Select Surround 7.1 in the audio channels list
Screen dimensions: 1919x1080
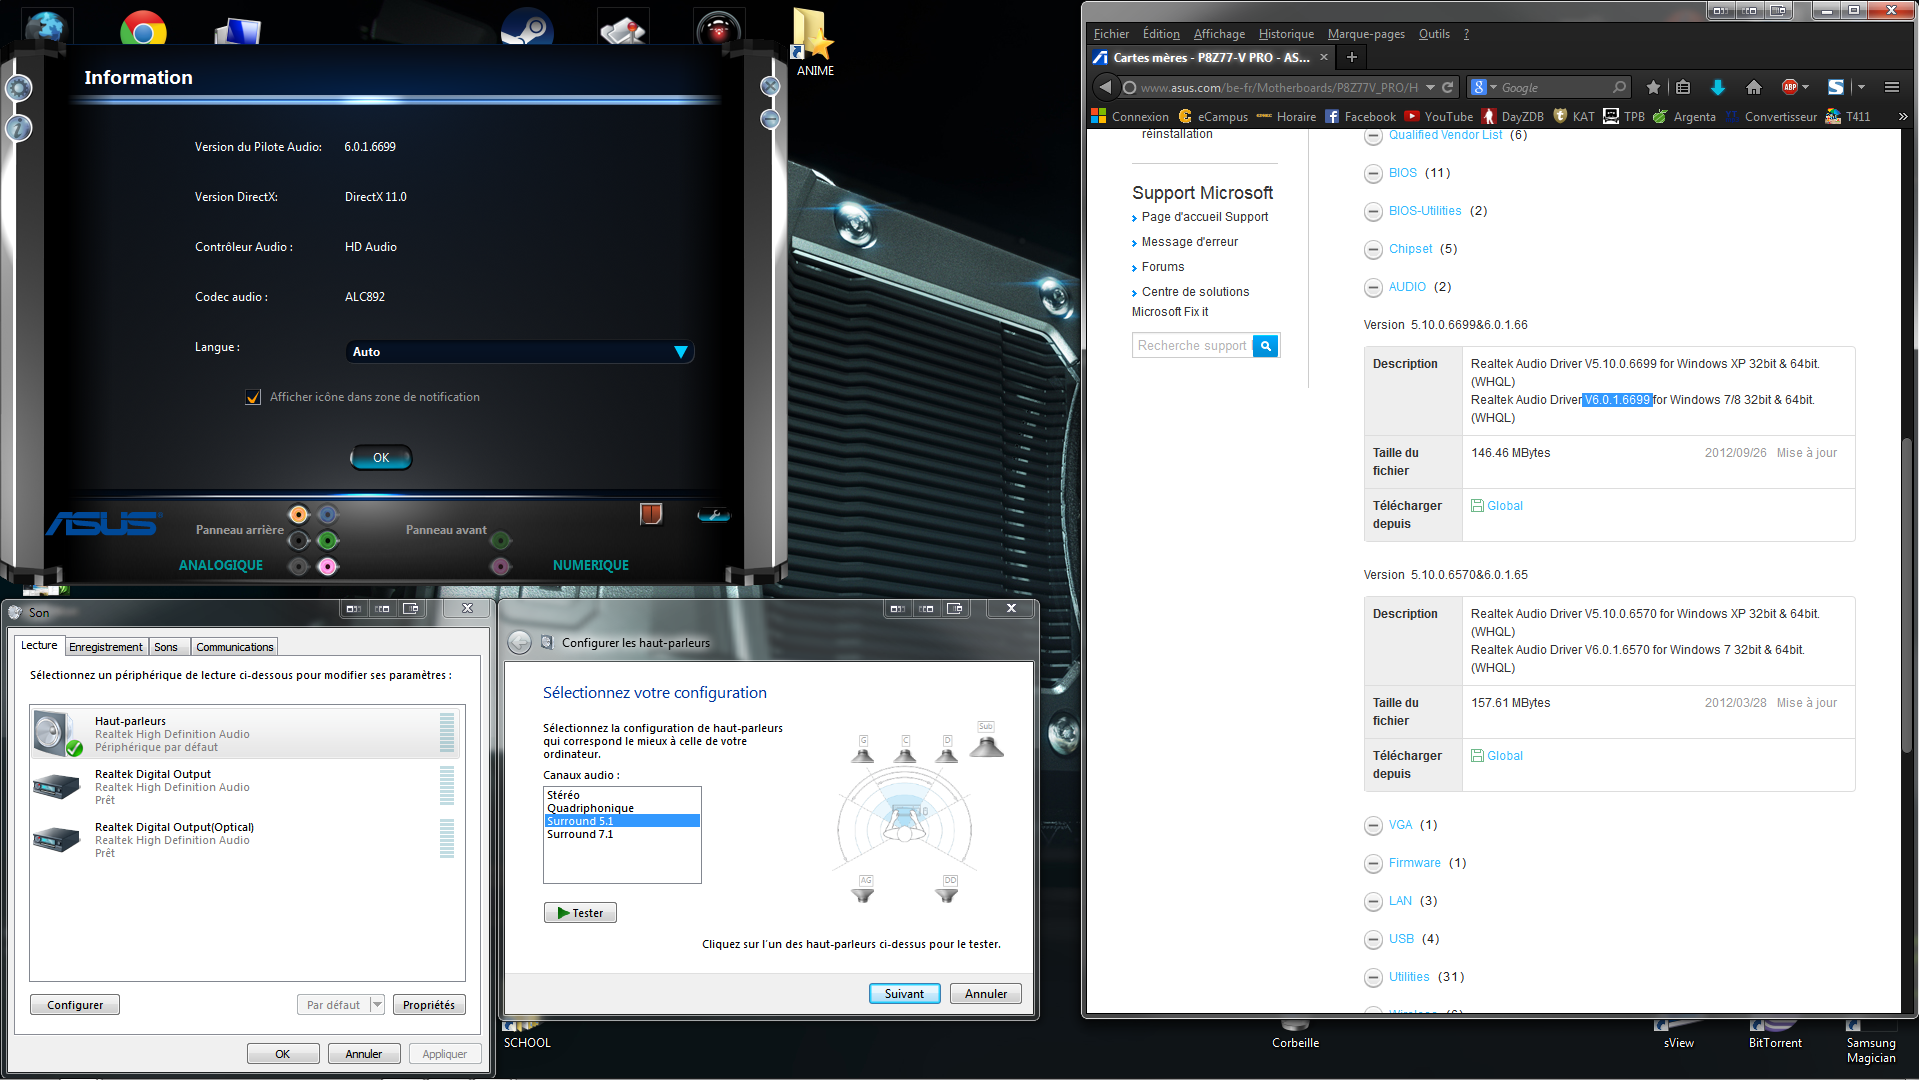(x=580, y=835)
